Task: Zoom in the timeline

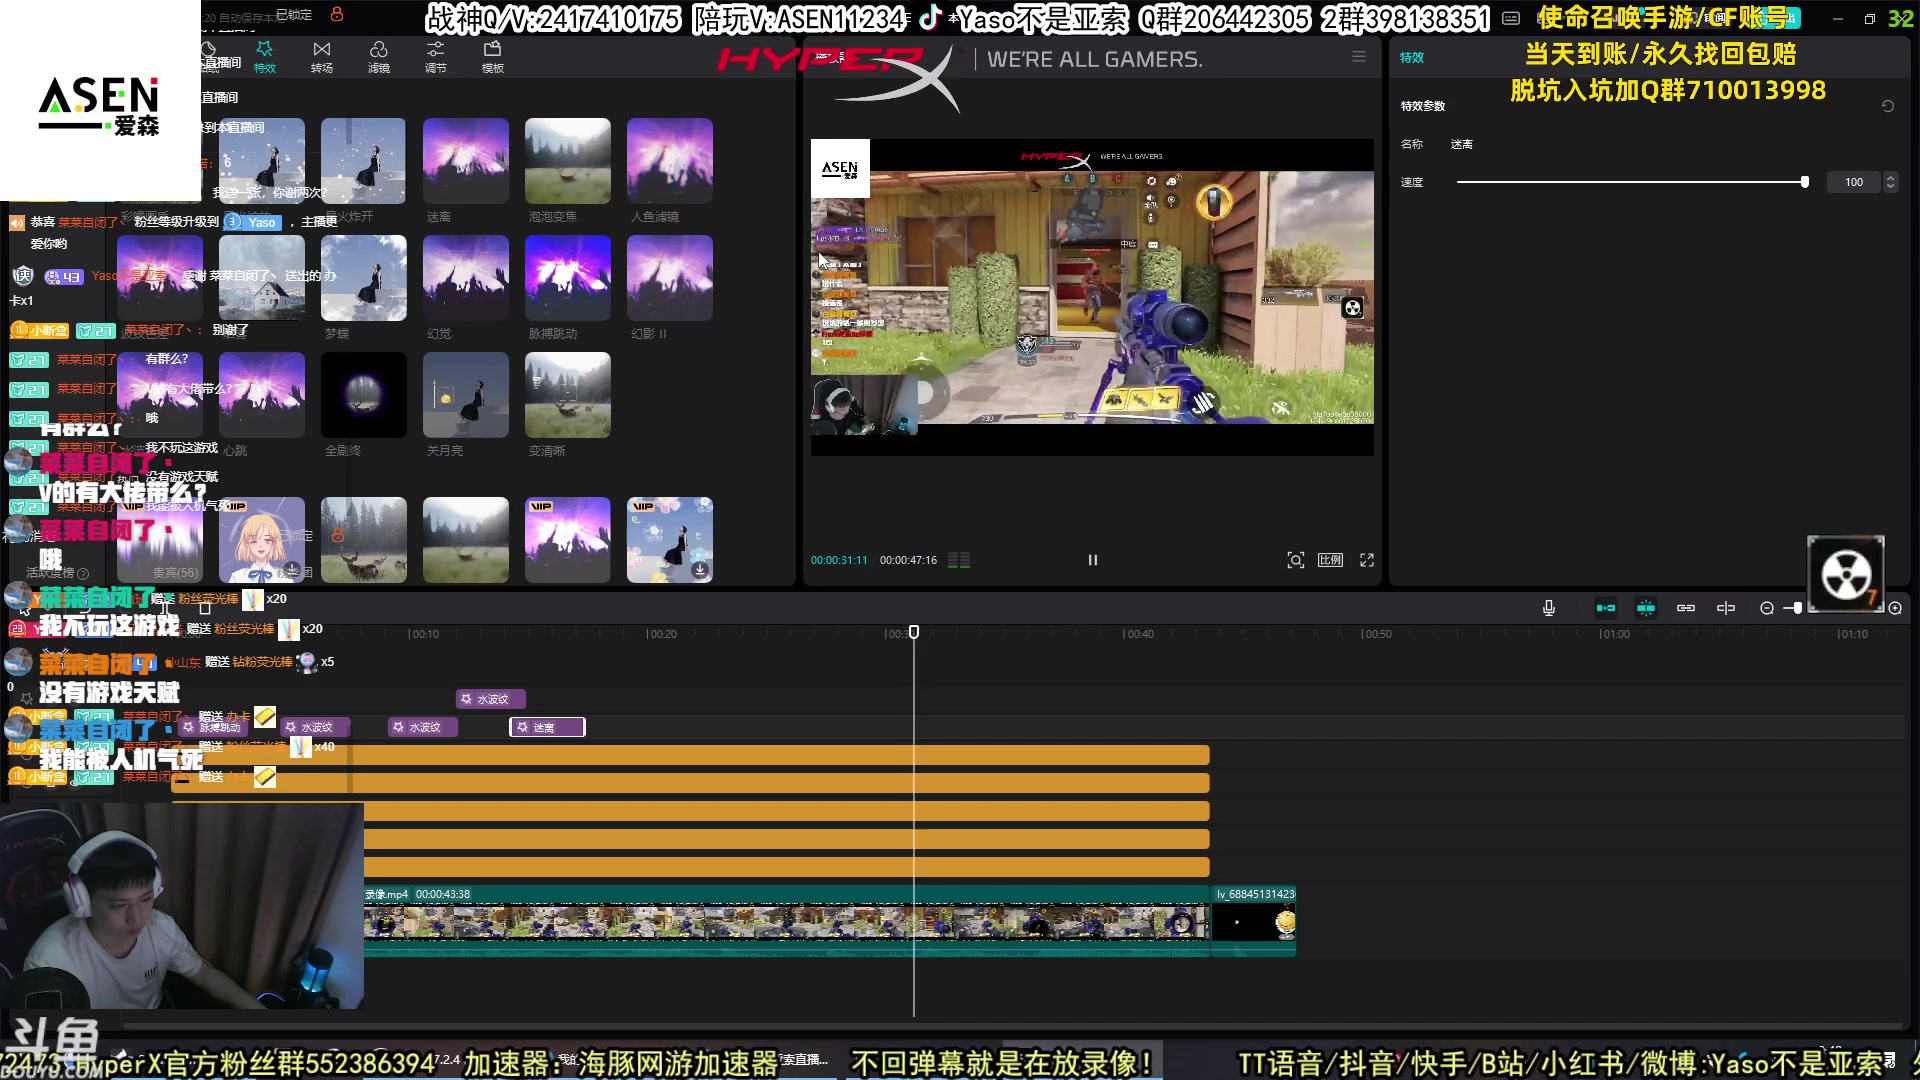Action: pyautogui.click(x=1895, y=608)
